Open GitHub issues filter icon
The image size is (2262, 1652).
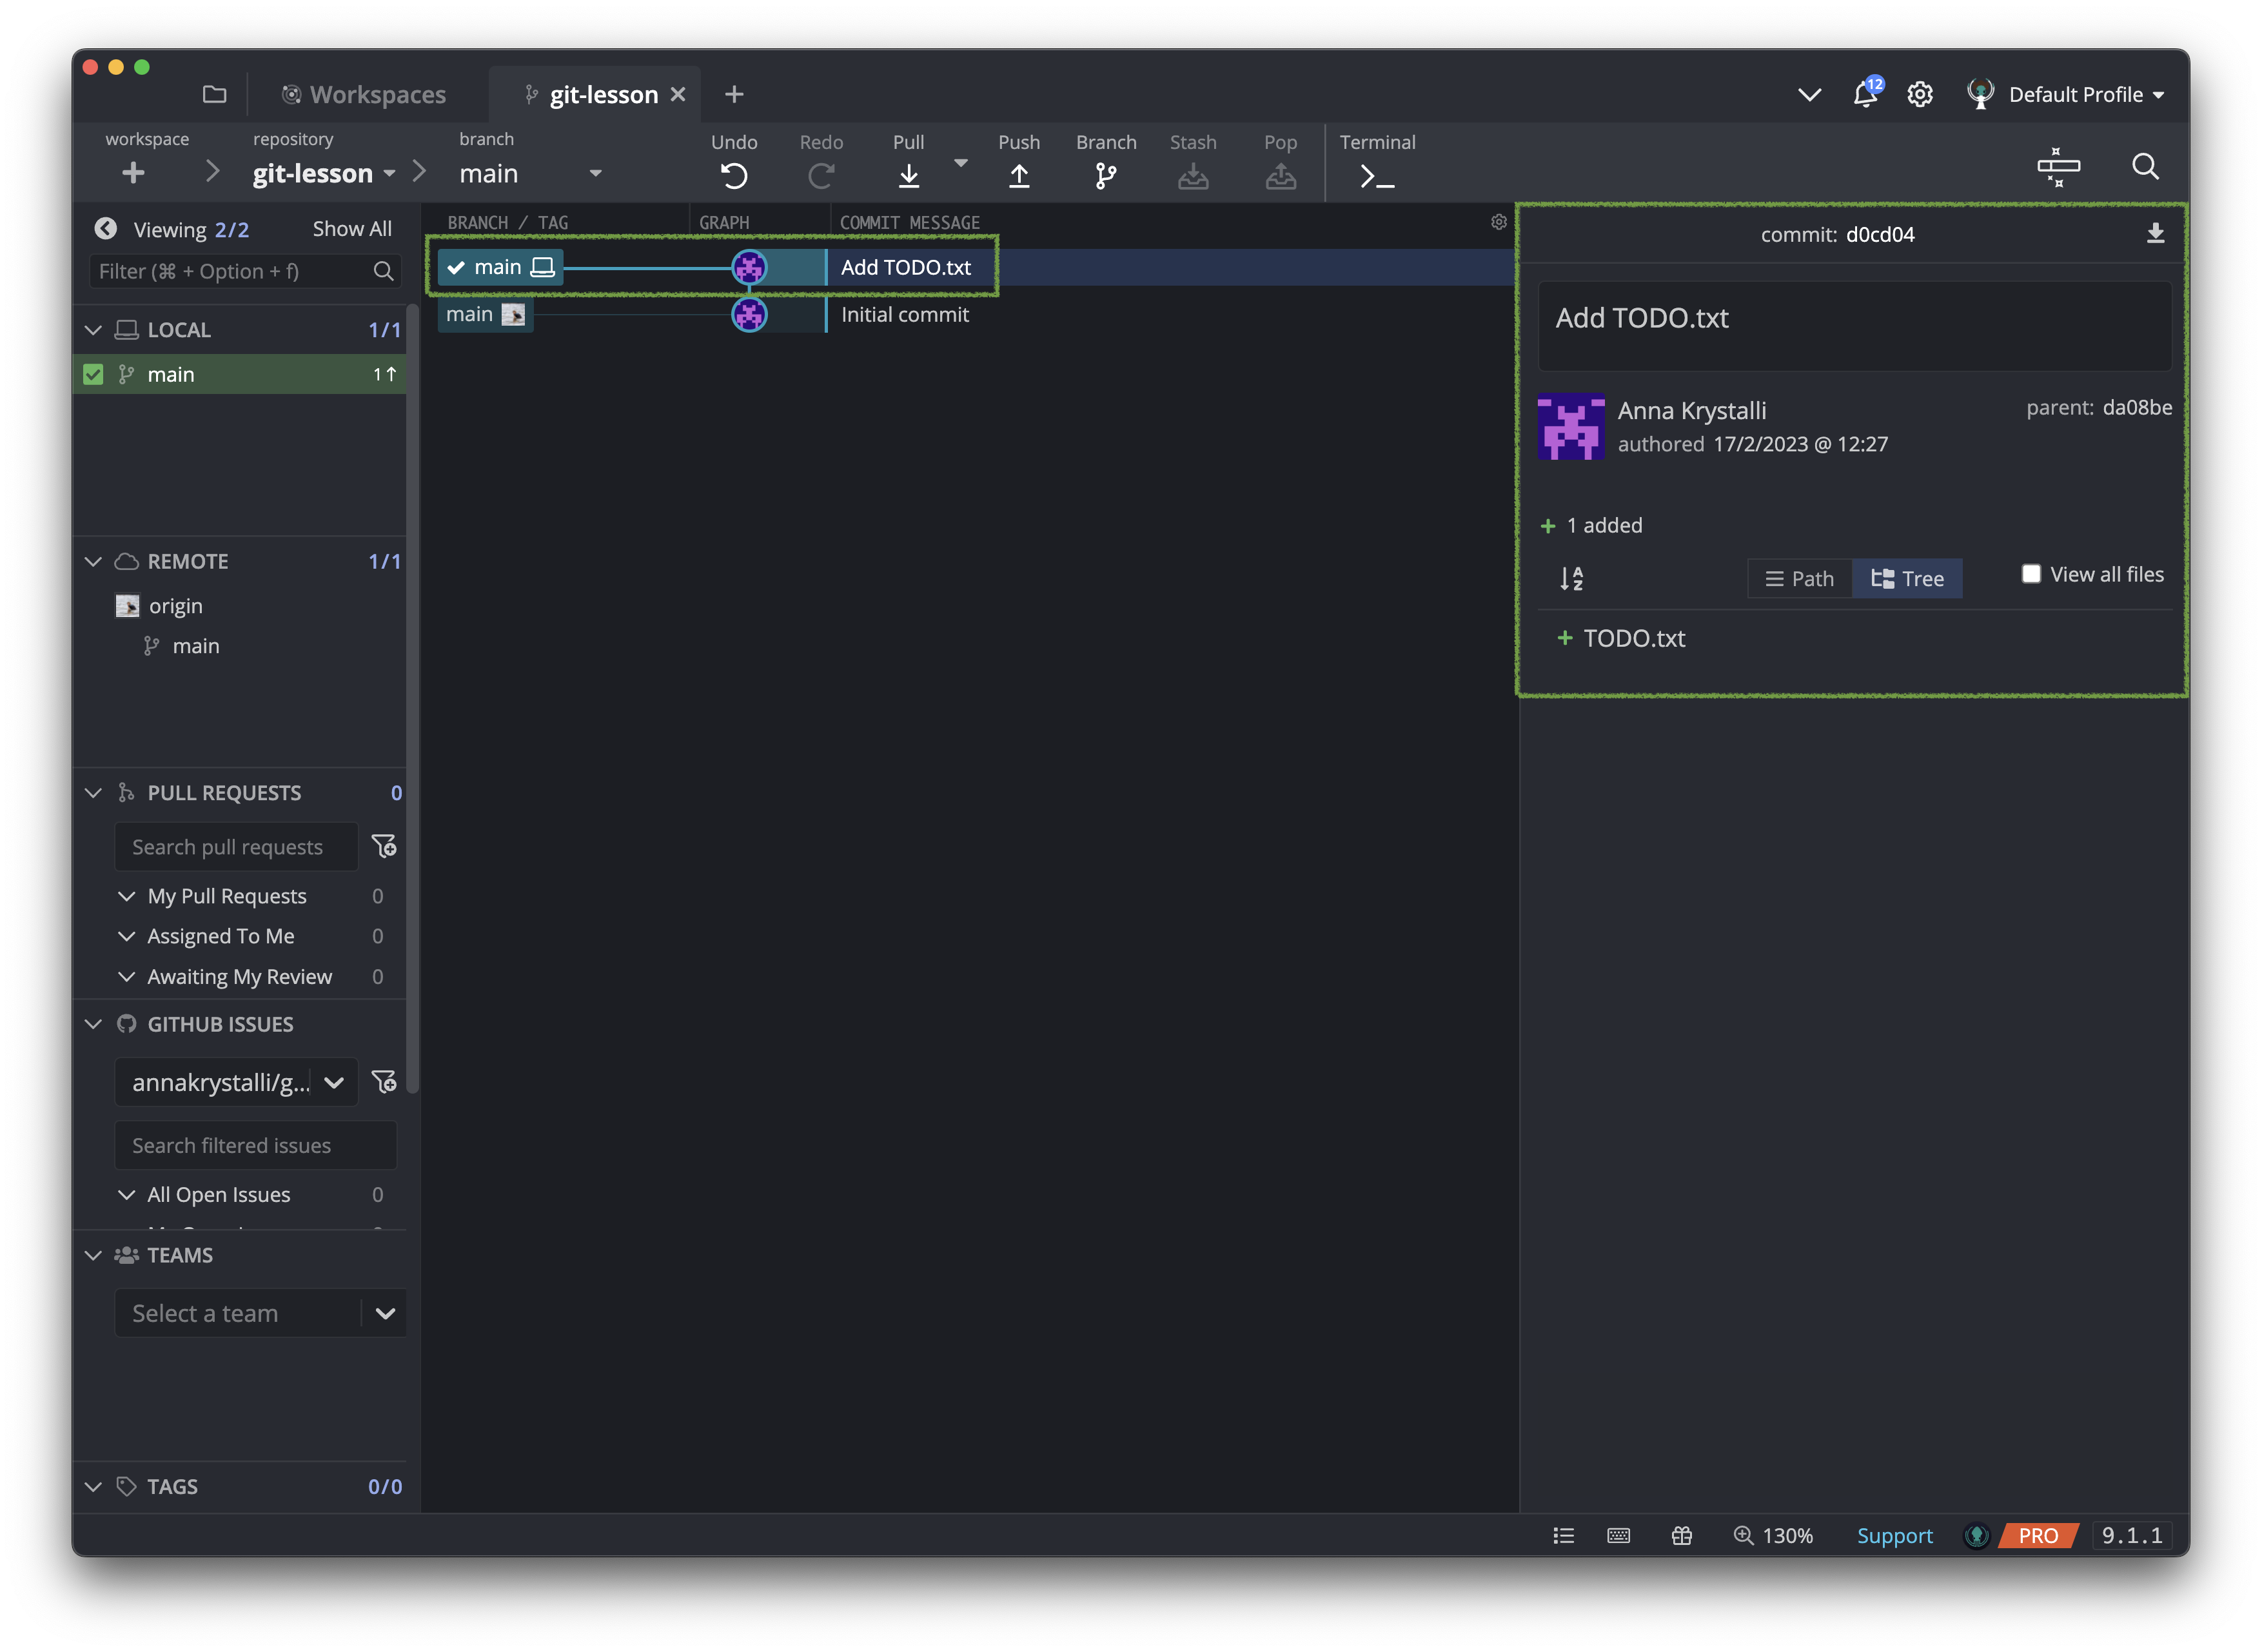384,1081
